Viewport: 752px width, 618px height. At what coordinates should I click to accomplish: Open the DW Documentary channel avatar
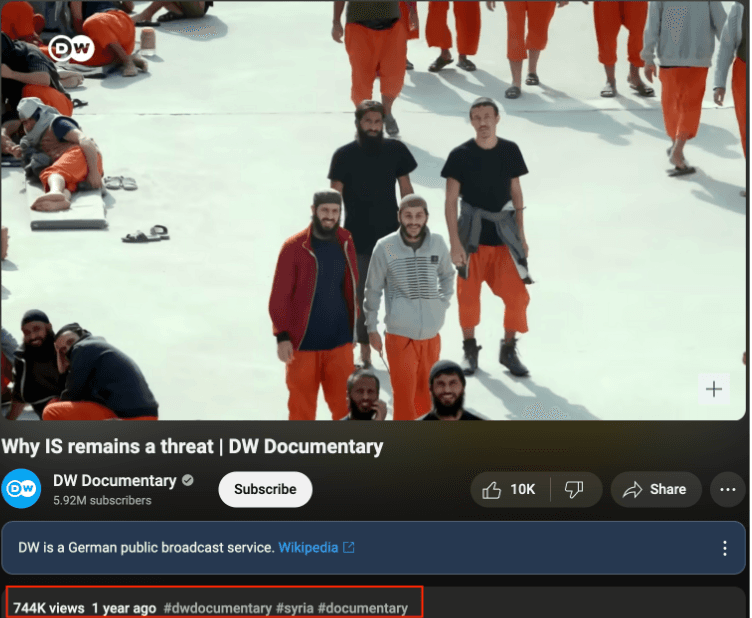[21, 489]
